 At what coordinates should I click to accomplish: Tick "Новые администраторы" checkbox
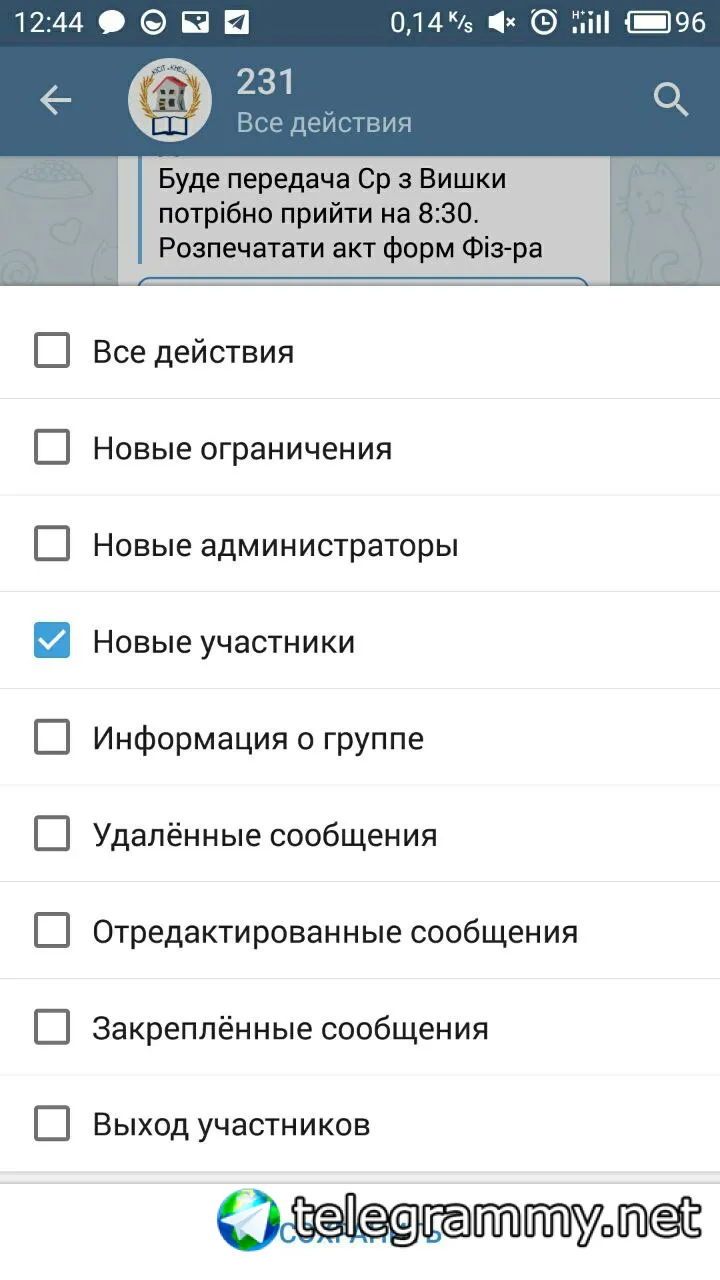click(52, 545)
